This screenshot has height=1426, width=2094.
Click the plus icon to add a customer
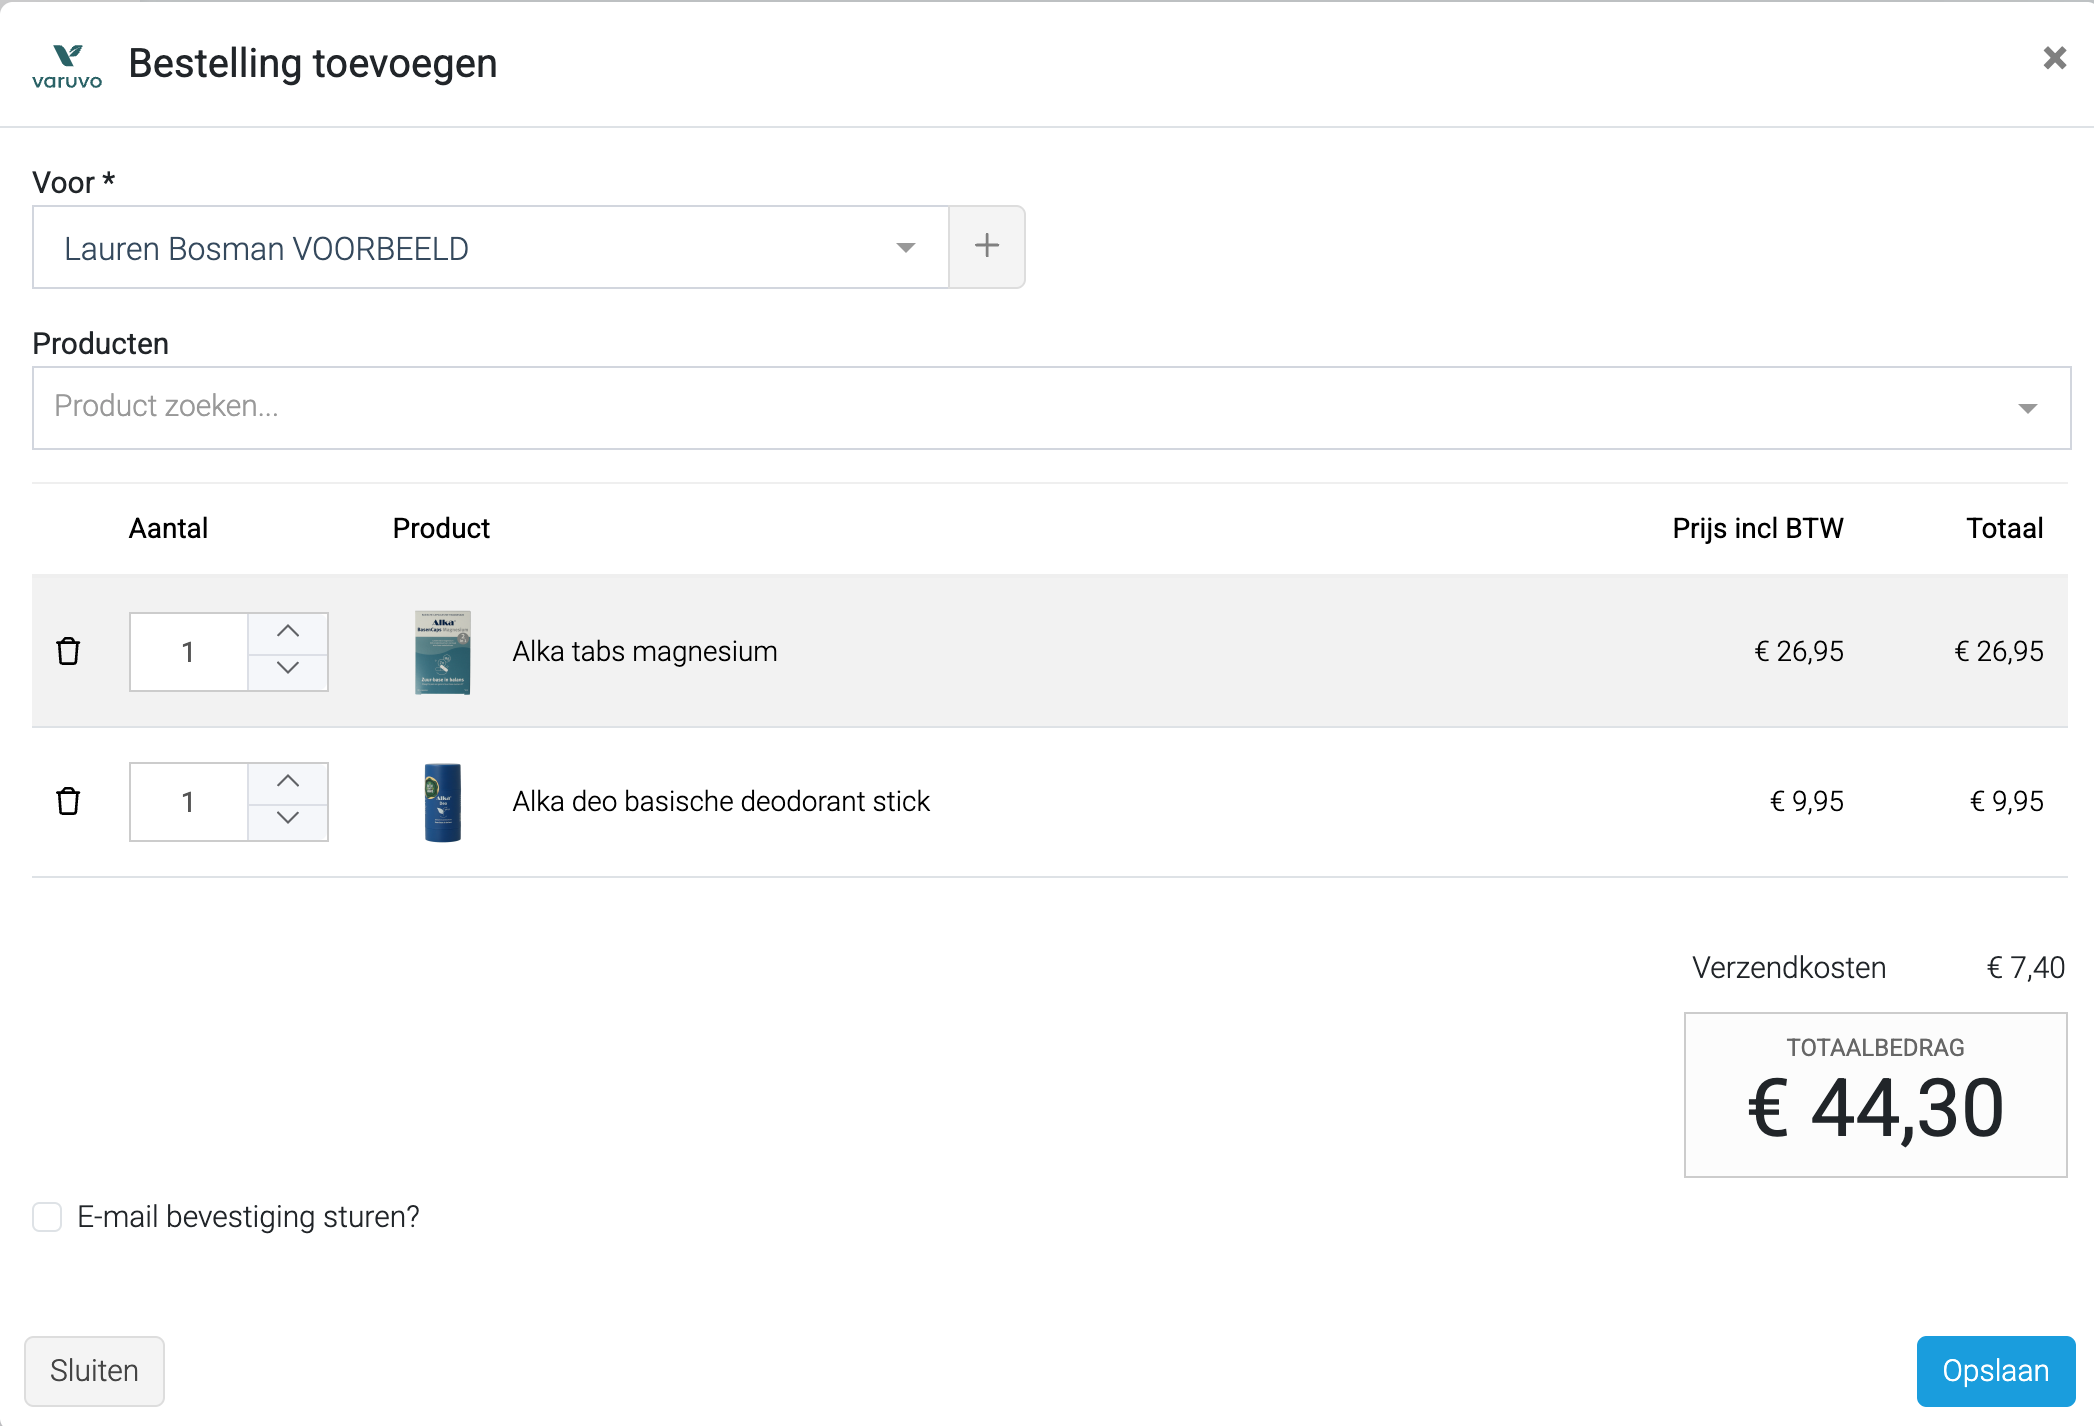pos(986,246)
